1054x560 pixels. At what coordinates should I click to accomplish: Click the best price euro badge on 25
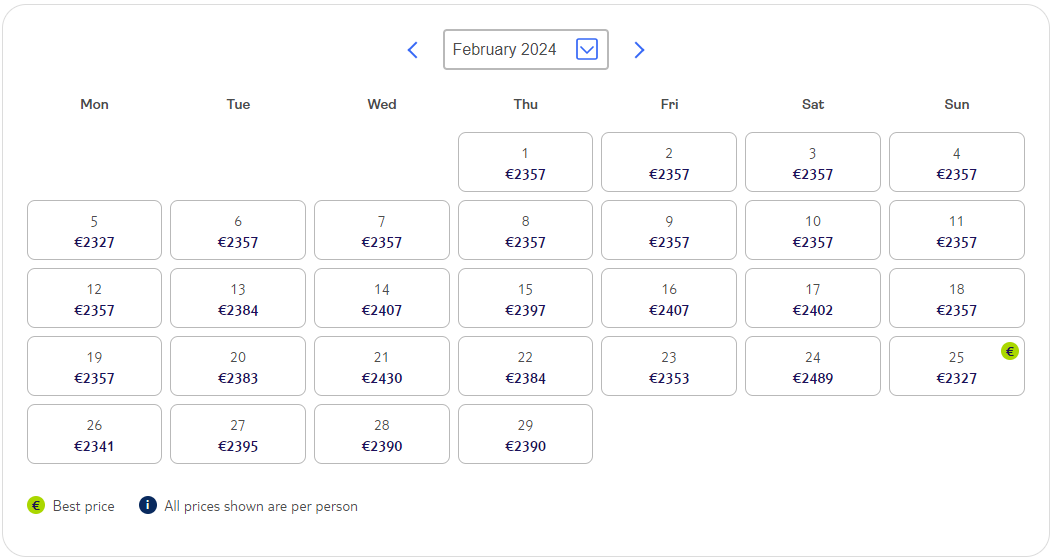pyautogui.click(x=1010, y=351)
